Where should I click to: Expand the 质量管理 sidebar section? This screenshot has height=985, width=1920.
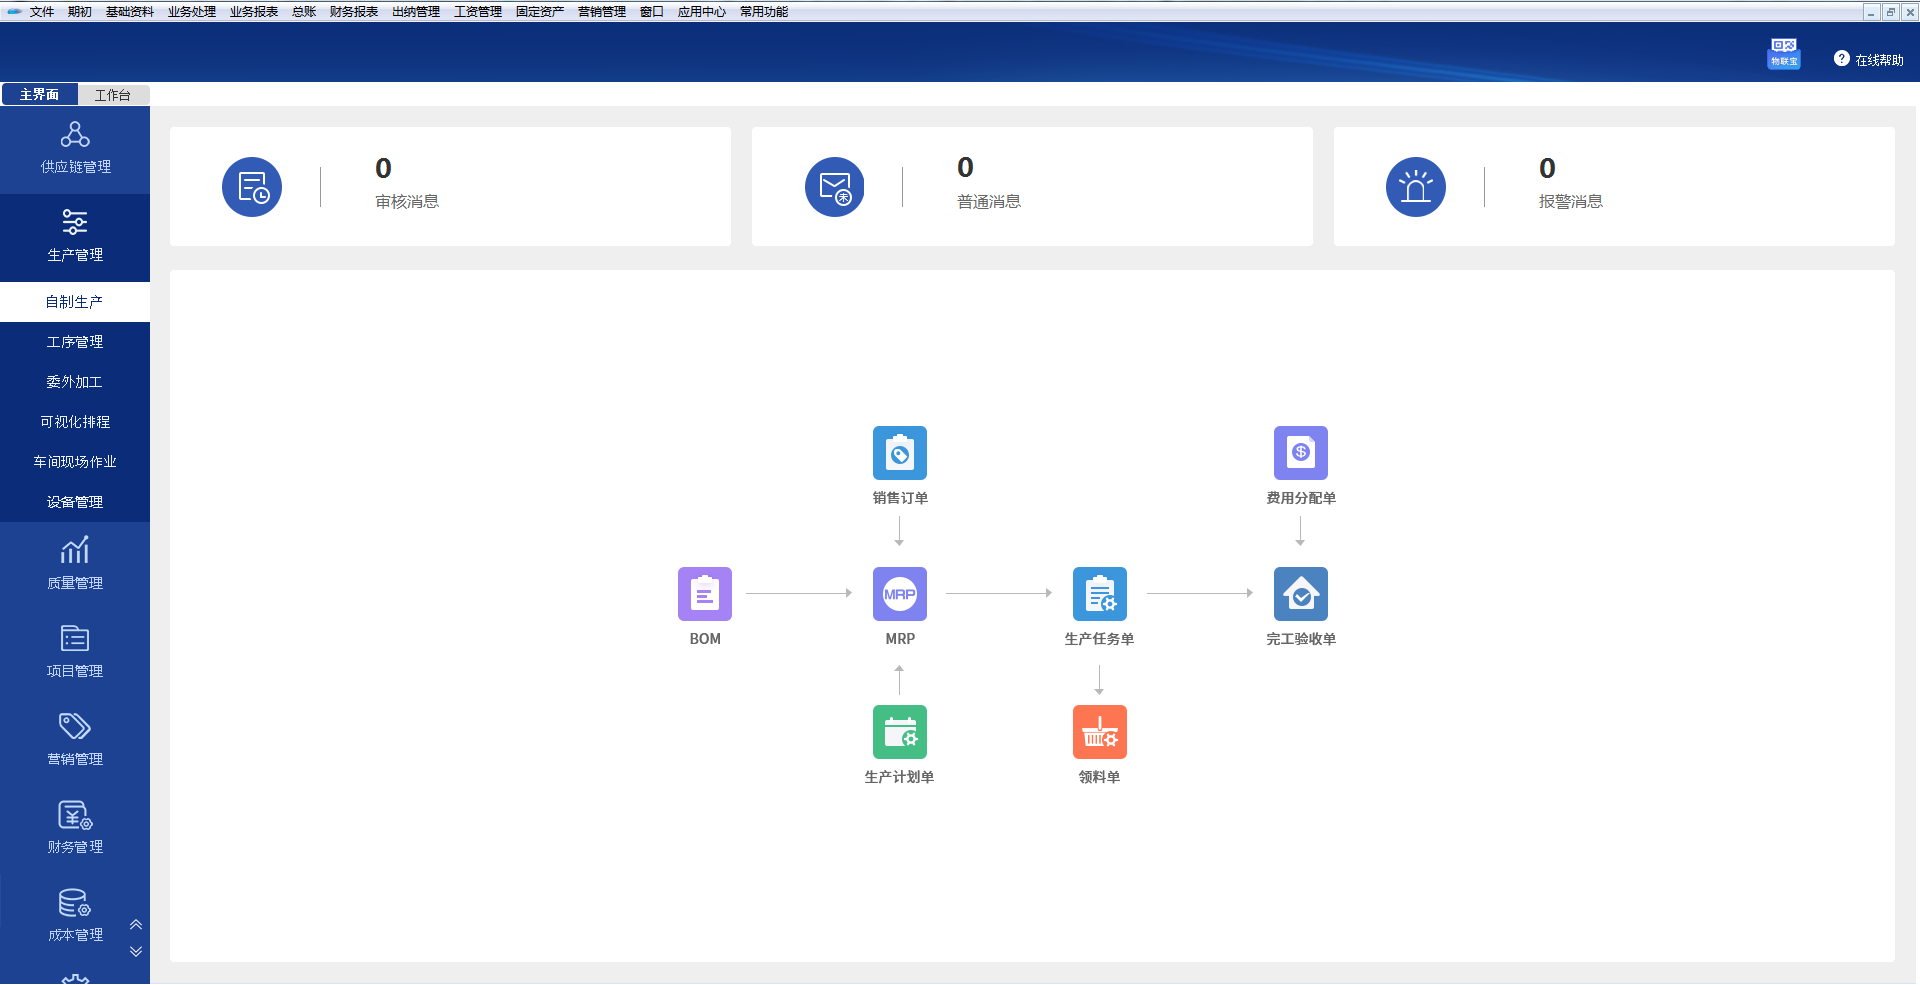tap(75, 564)
